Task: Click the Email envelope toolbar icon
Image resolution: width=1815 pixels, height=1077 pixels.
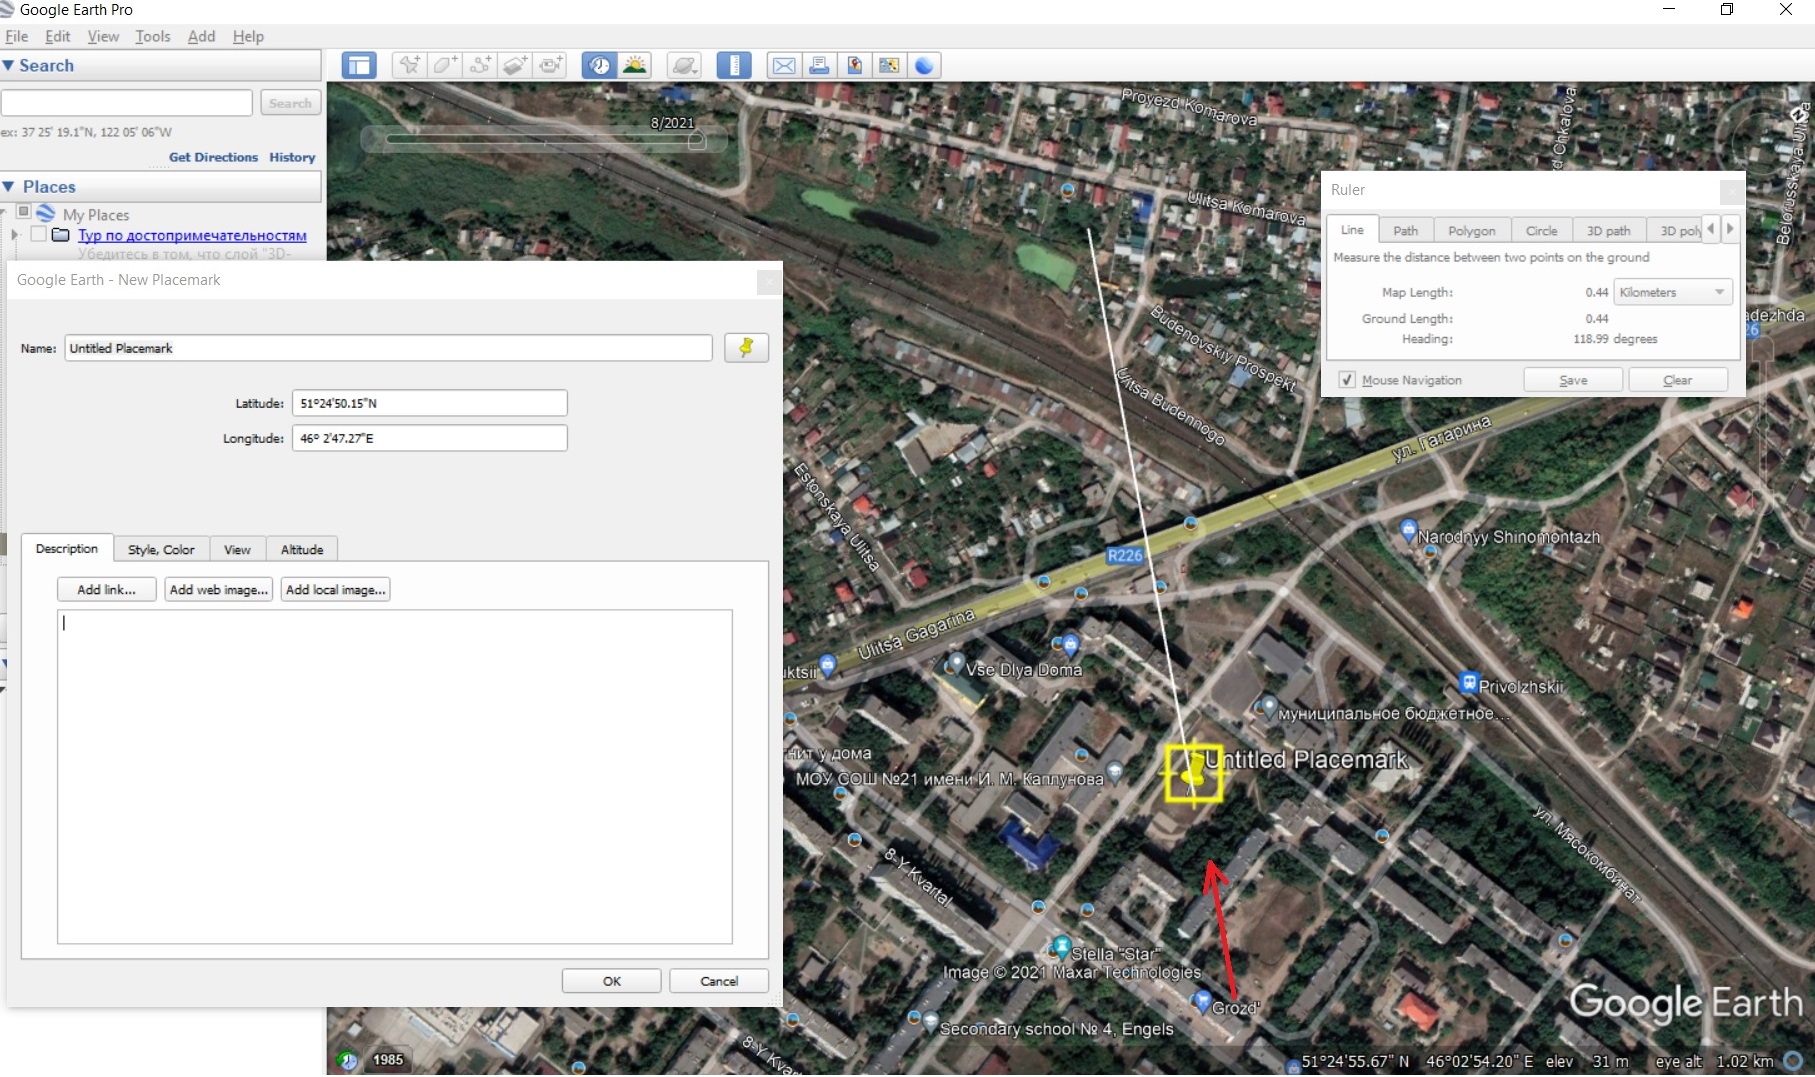Action: (784, 66)
